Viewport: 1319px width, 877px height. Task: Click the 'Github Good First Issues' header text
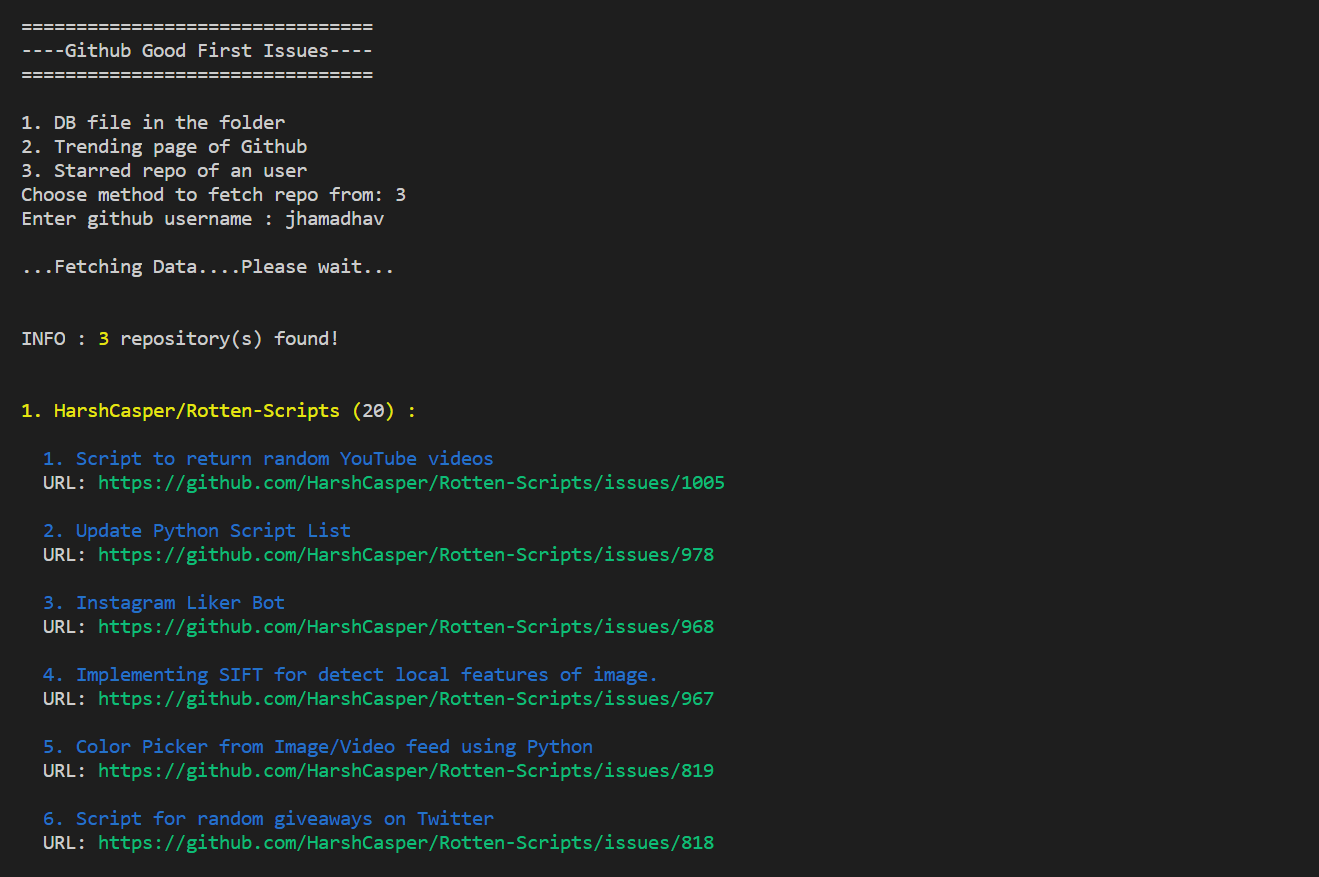pyautogui.click(x=197, y=51)
